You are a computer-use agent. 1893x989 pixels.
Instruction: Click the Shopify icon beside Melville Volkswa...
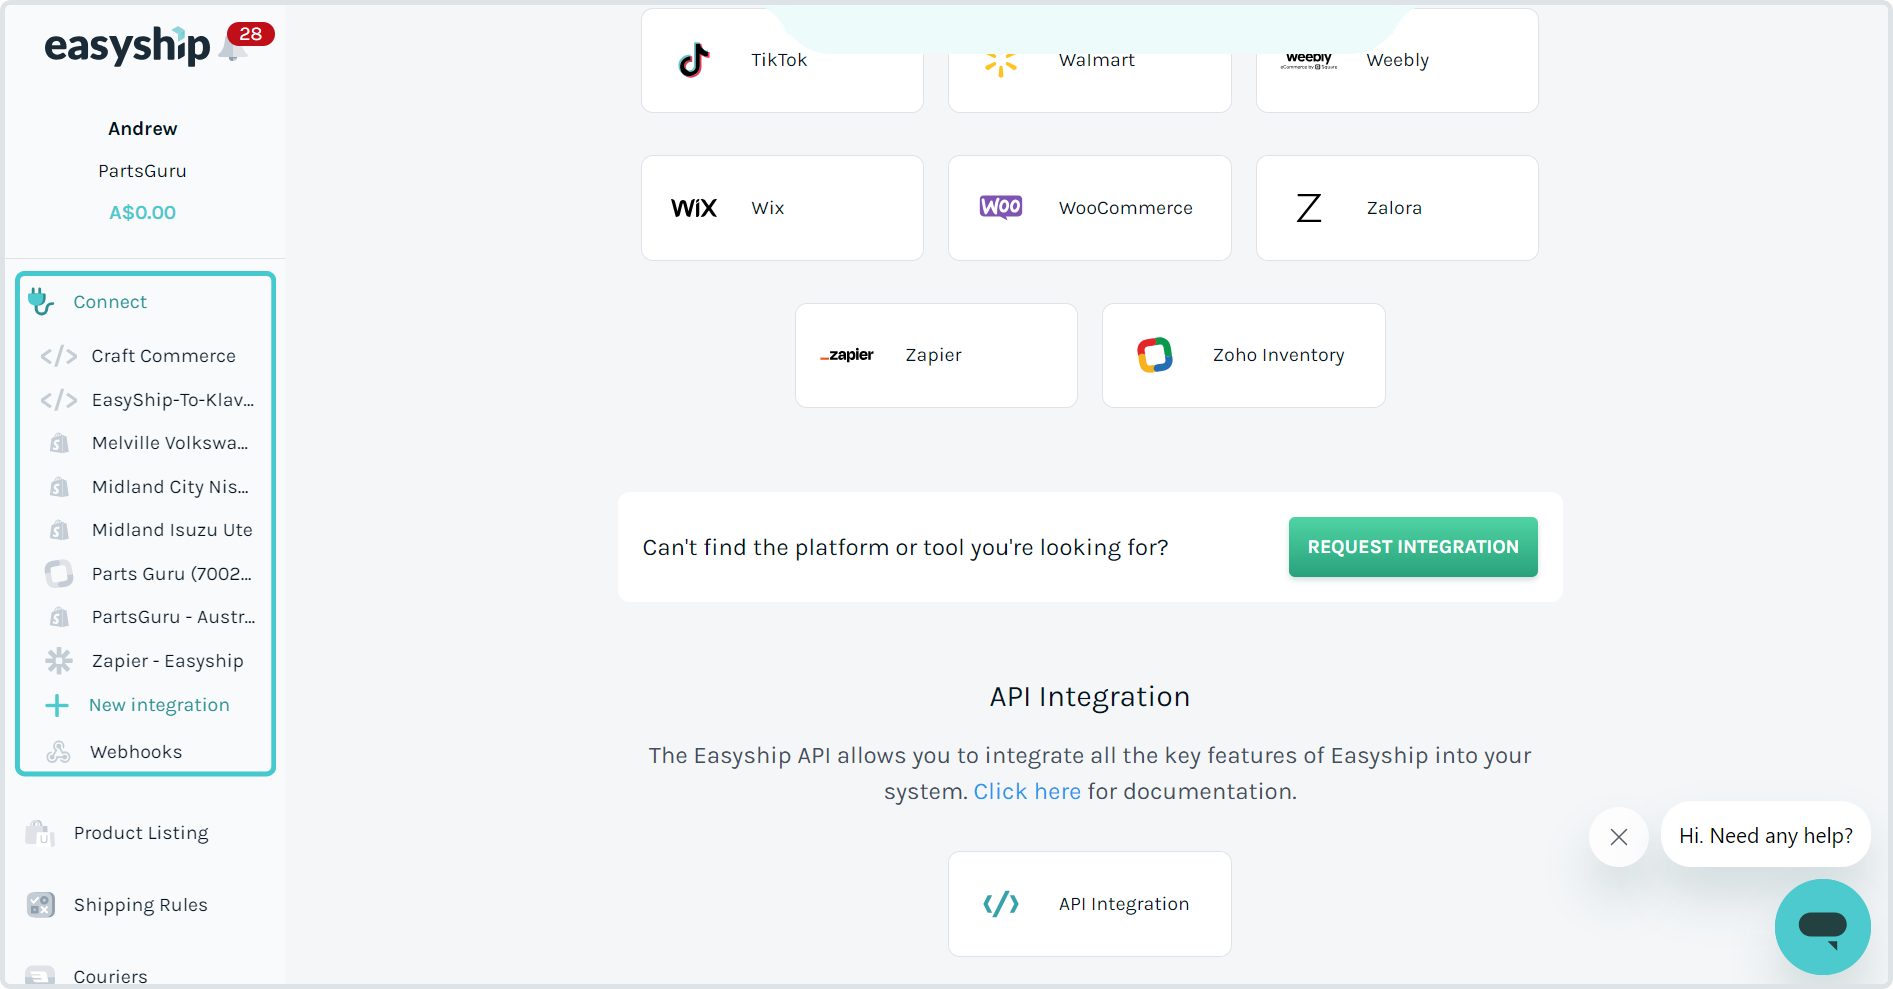pos(59,443)
